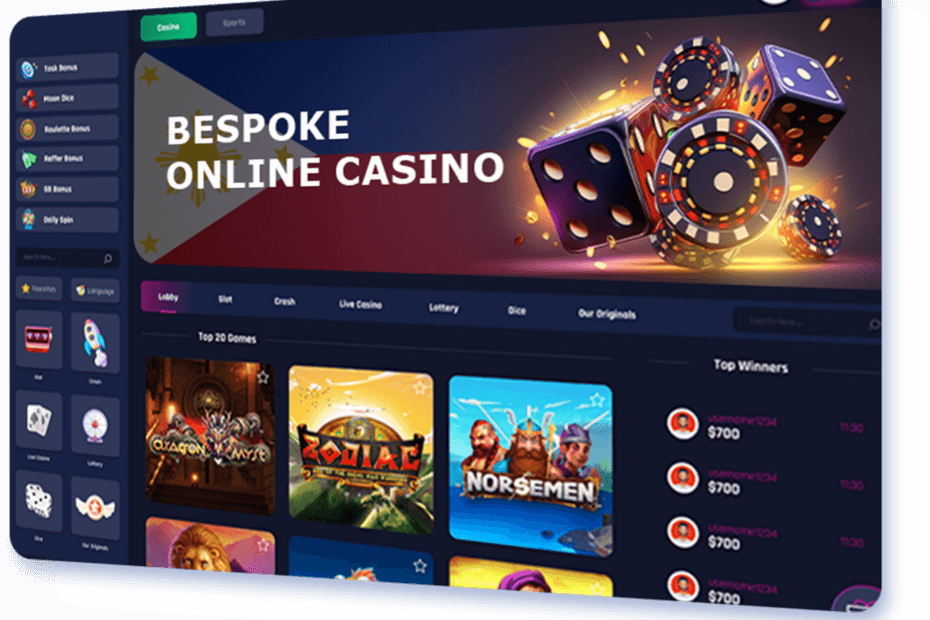Image resolution: width=930 pixels, height=620 pixels.
Task: Open the Daily Spin sidebar item
Action: (x=68, y=220)
